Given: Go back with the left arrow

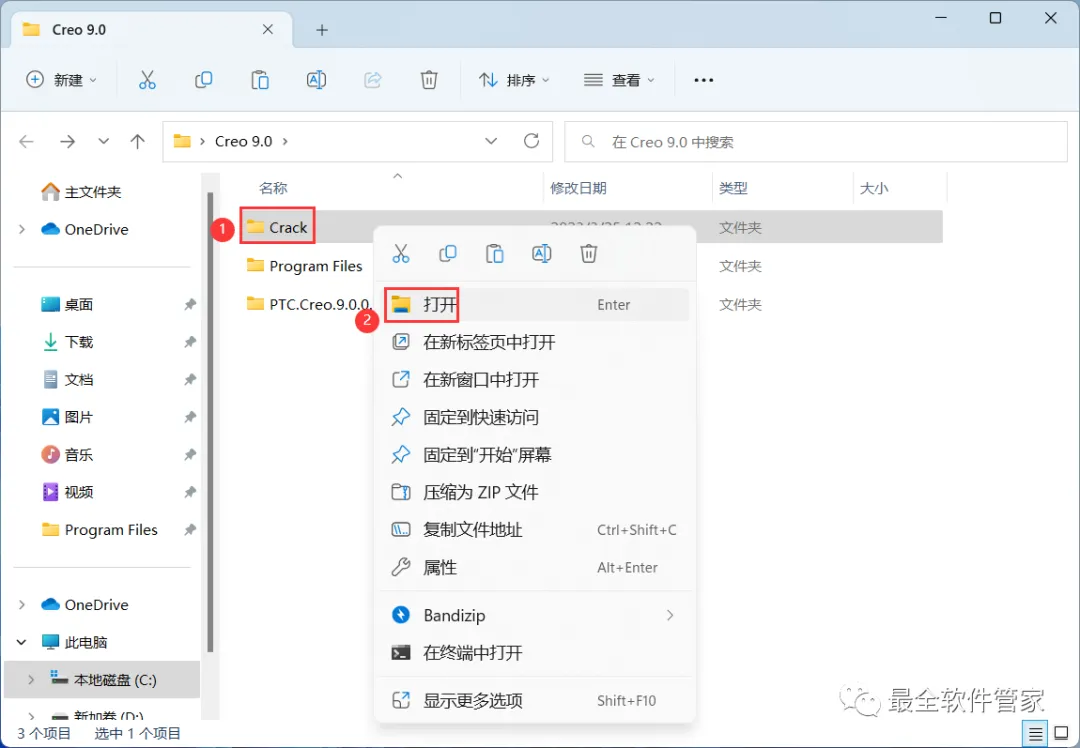Looking at the screenshot, I should click(26, 141).
